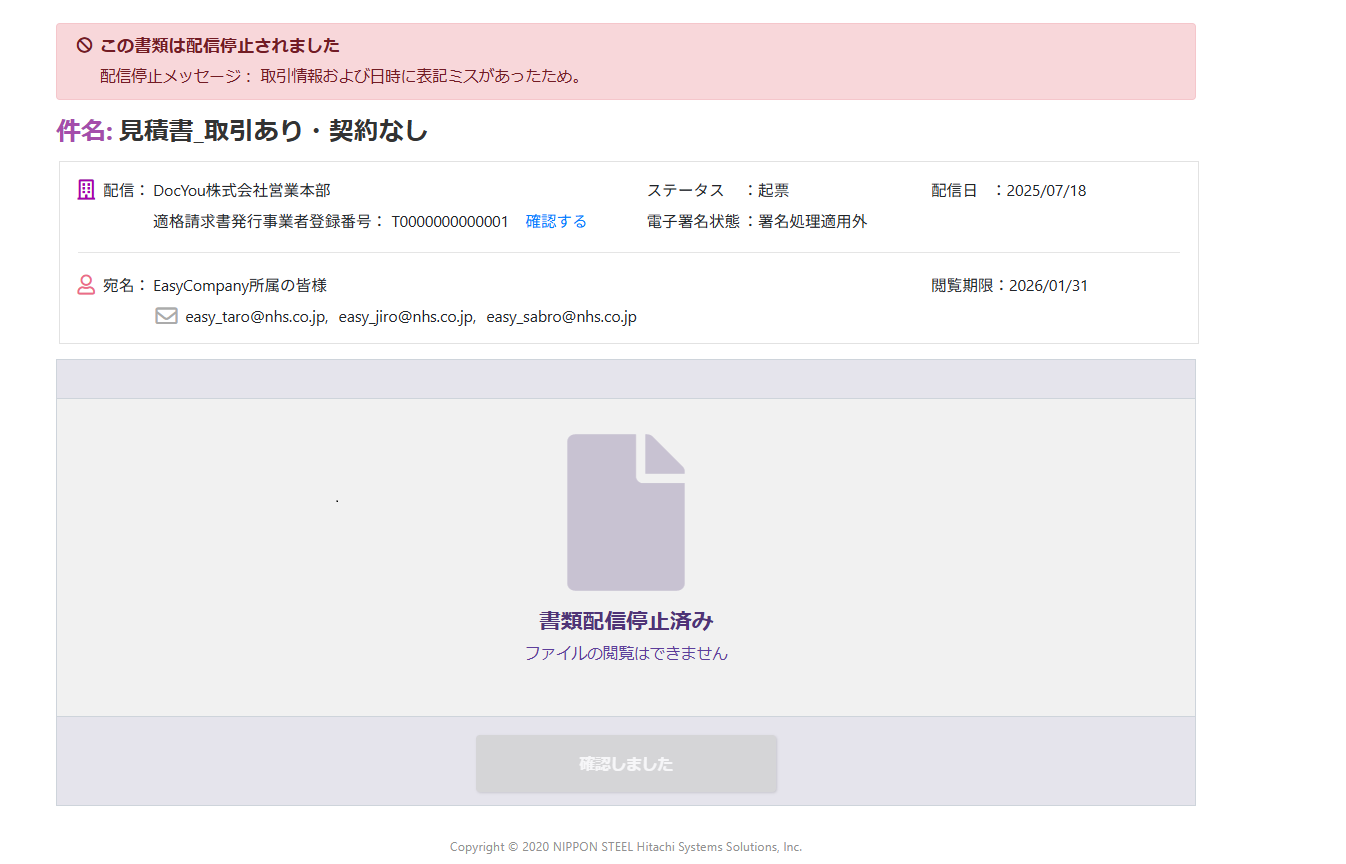
Task: Select the easy_sabro@nhs.co.jp email address
Action: click(561, 317)
